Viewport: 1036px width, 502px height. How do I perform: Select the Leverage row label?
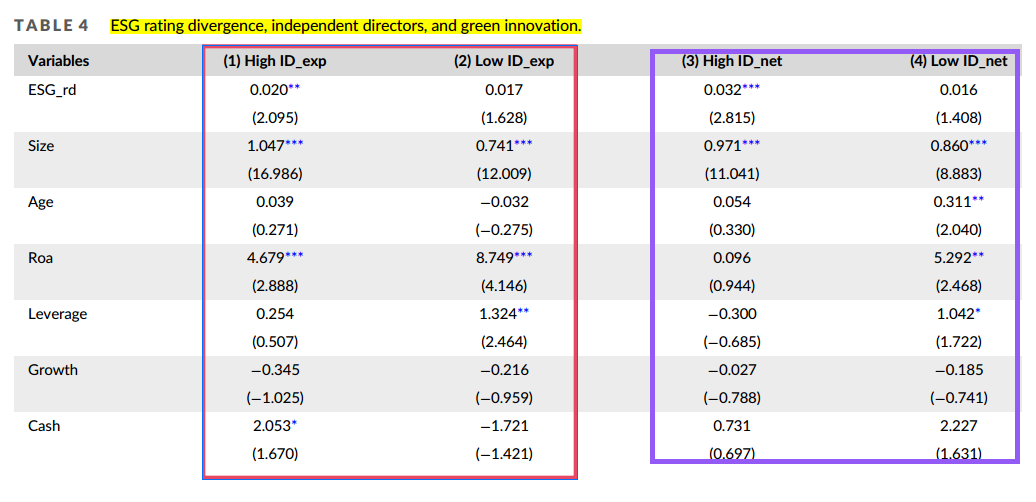coord(57,314)
